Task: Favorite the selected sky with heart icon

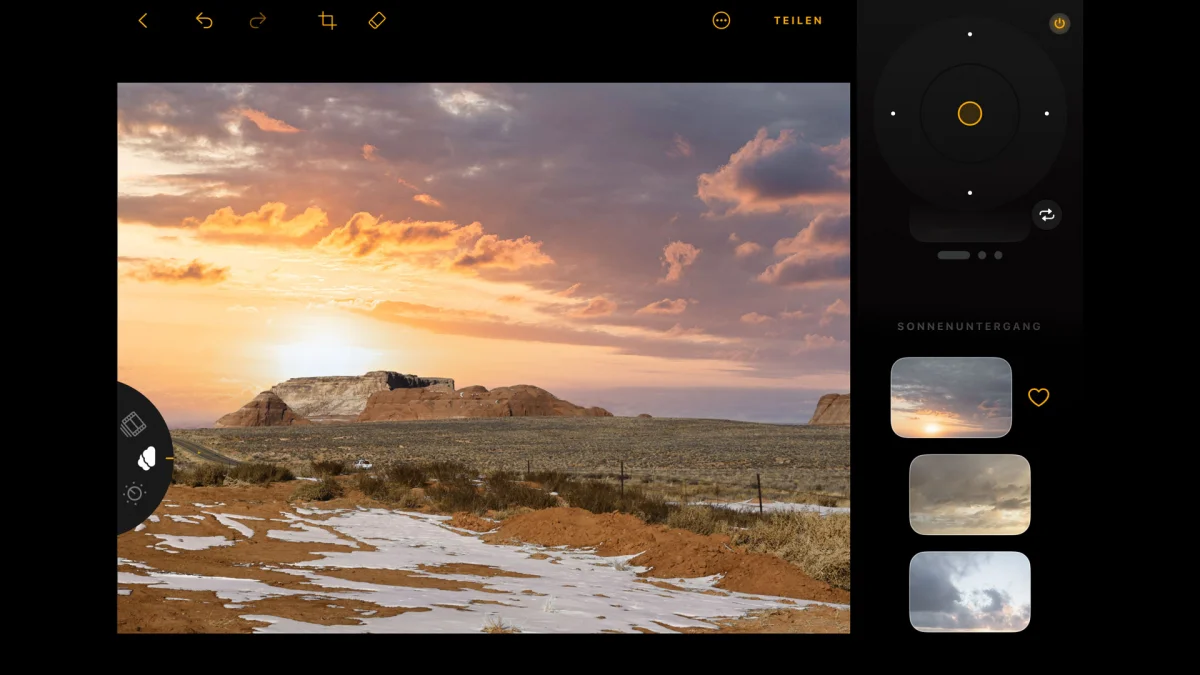Action: [1039, 397]
